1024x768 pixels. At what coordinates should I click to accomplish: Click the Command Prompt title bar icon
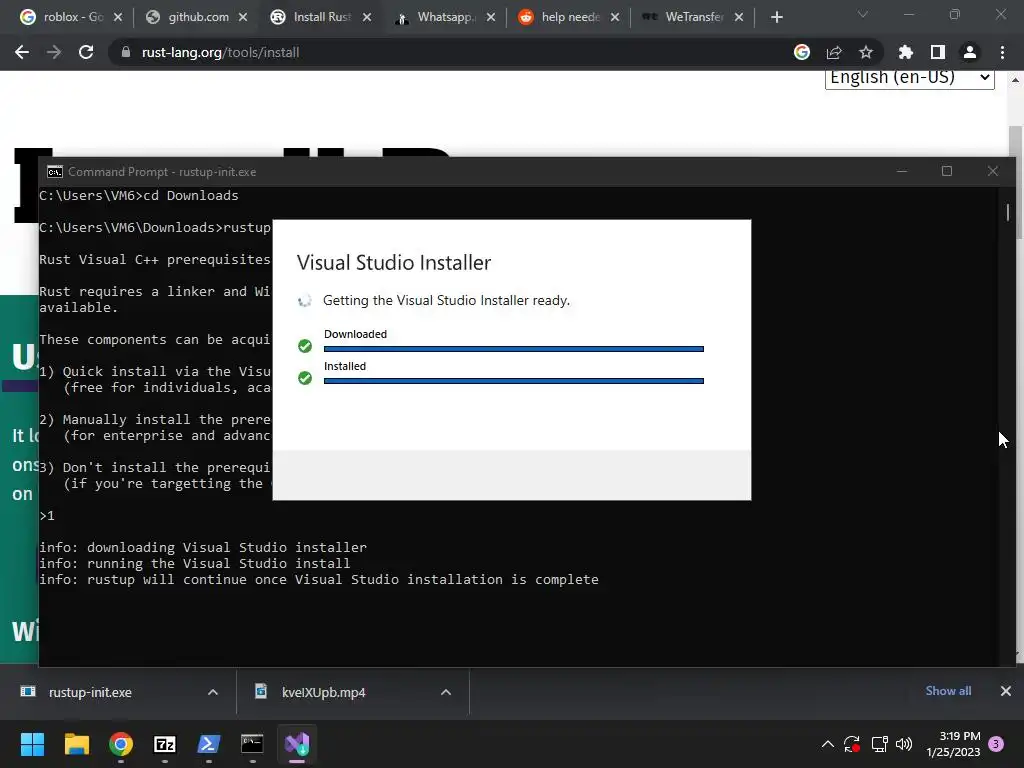(x=55, y=172)
